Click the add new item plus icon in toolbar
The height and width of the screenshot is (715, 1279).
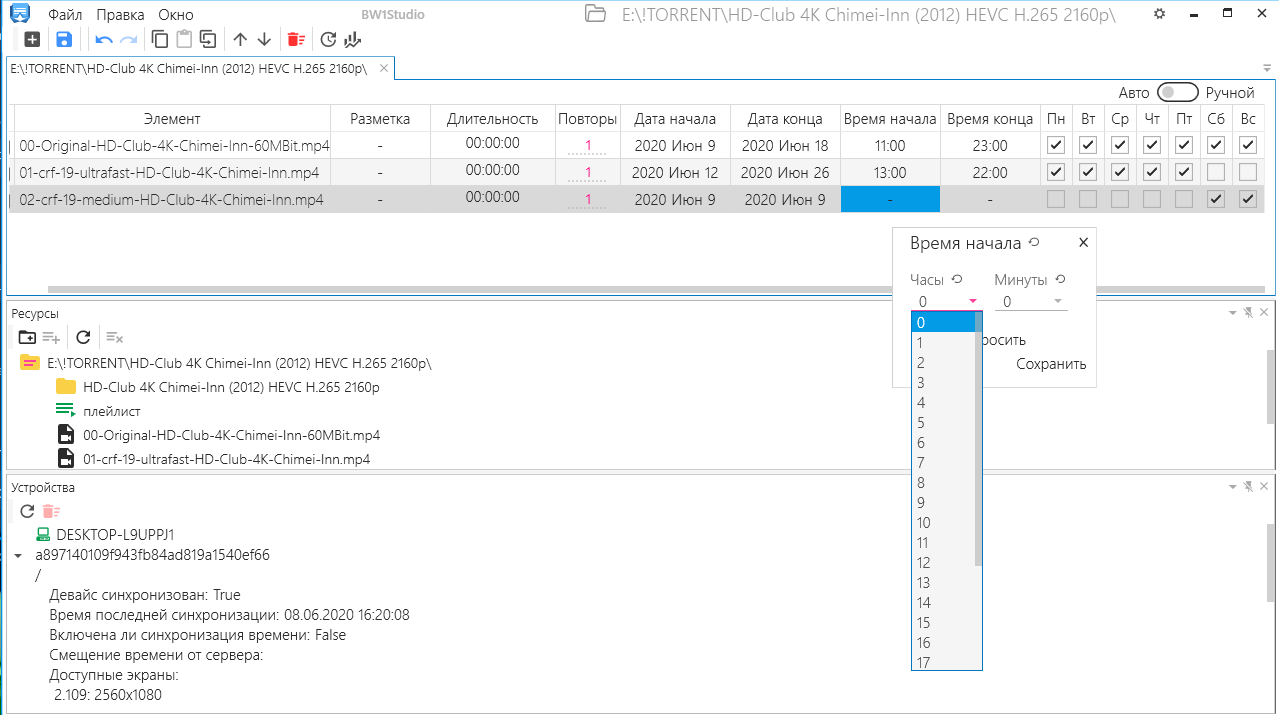pos(32,40)
